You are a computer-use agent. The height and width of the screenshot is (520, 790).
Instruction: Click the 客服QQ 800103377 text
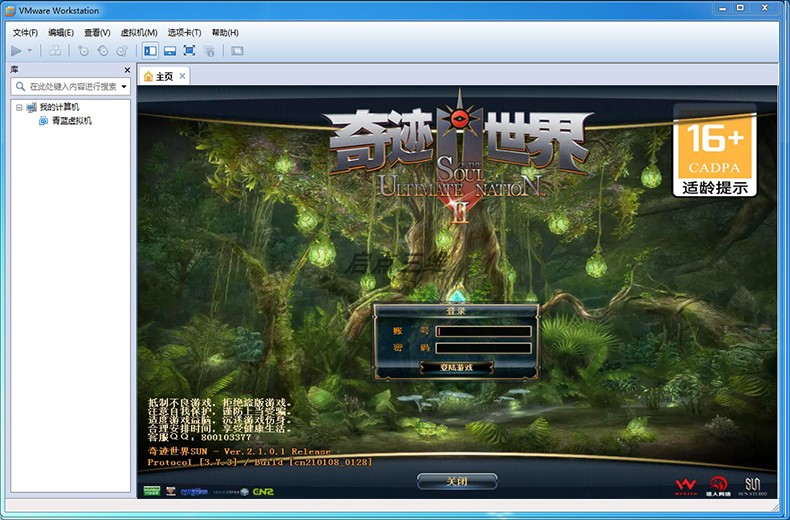tap(199, 437)
